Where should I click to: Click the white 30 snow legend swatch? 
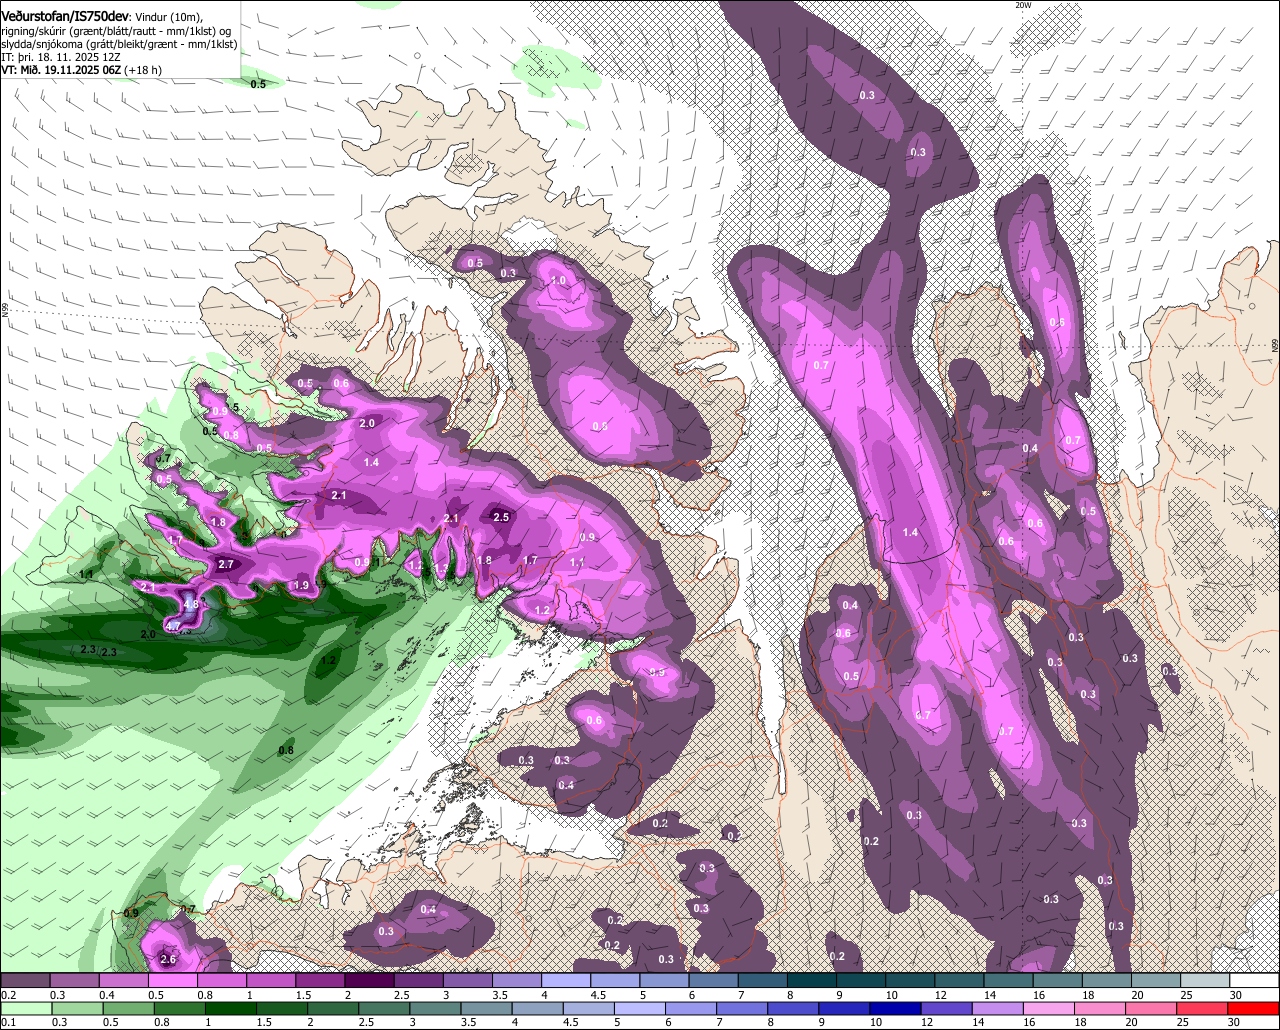tap(1255, 981)
